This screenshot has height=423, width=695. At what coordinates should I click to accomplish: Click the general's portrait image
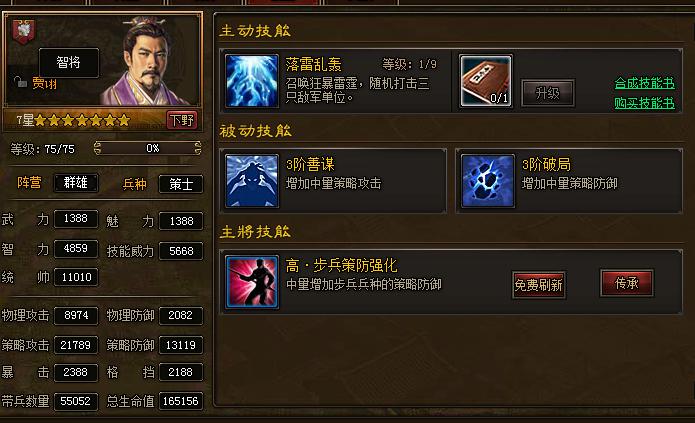151,61
